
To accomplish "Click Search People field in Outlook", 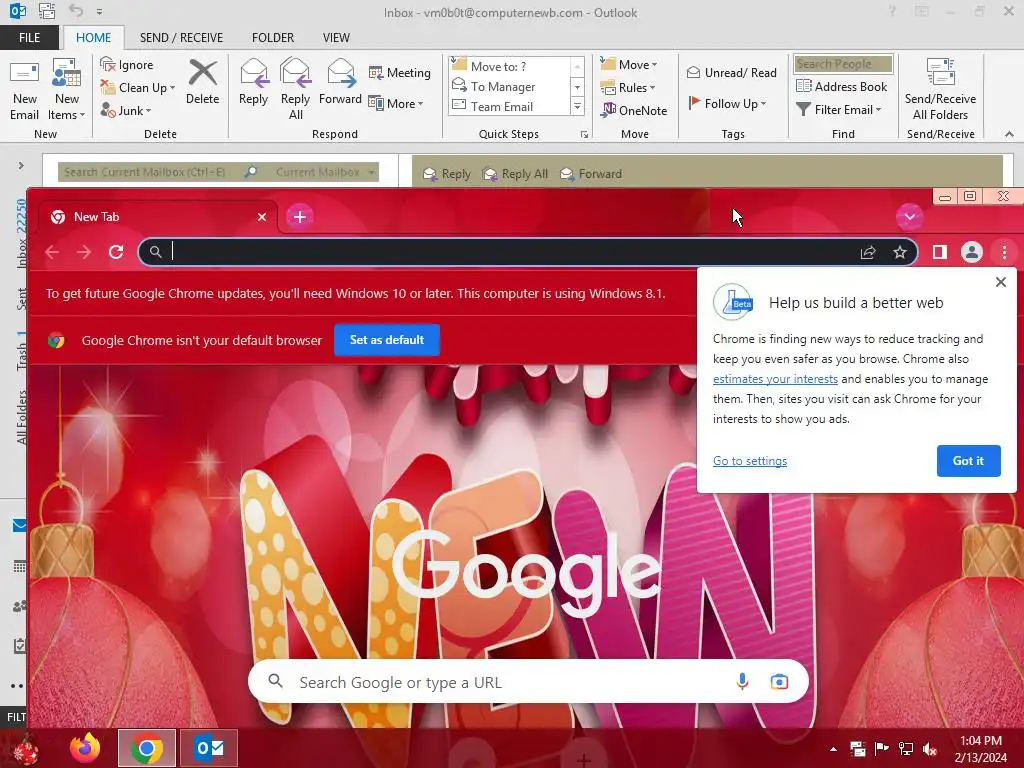I will click(x=843, y=64).
